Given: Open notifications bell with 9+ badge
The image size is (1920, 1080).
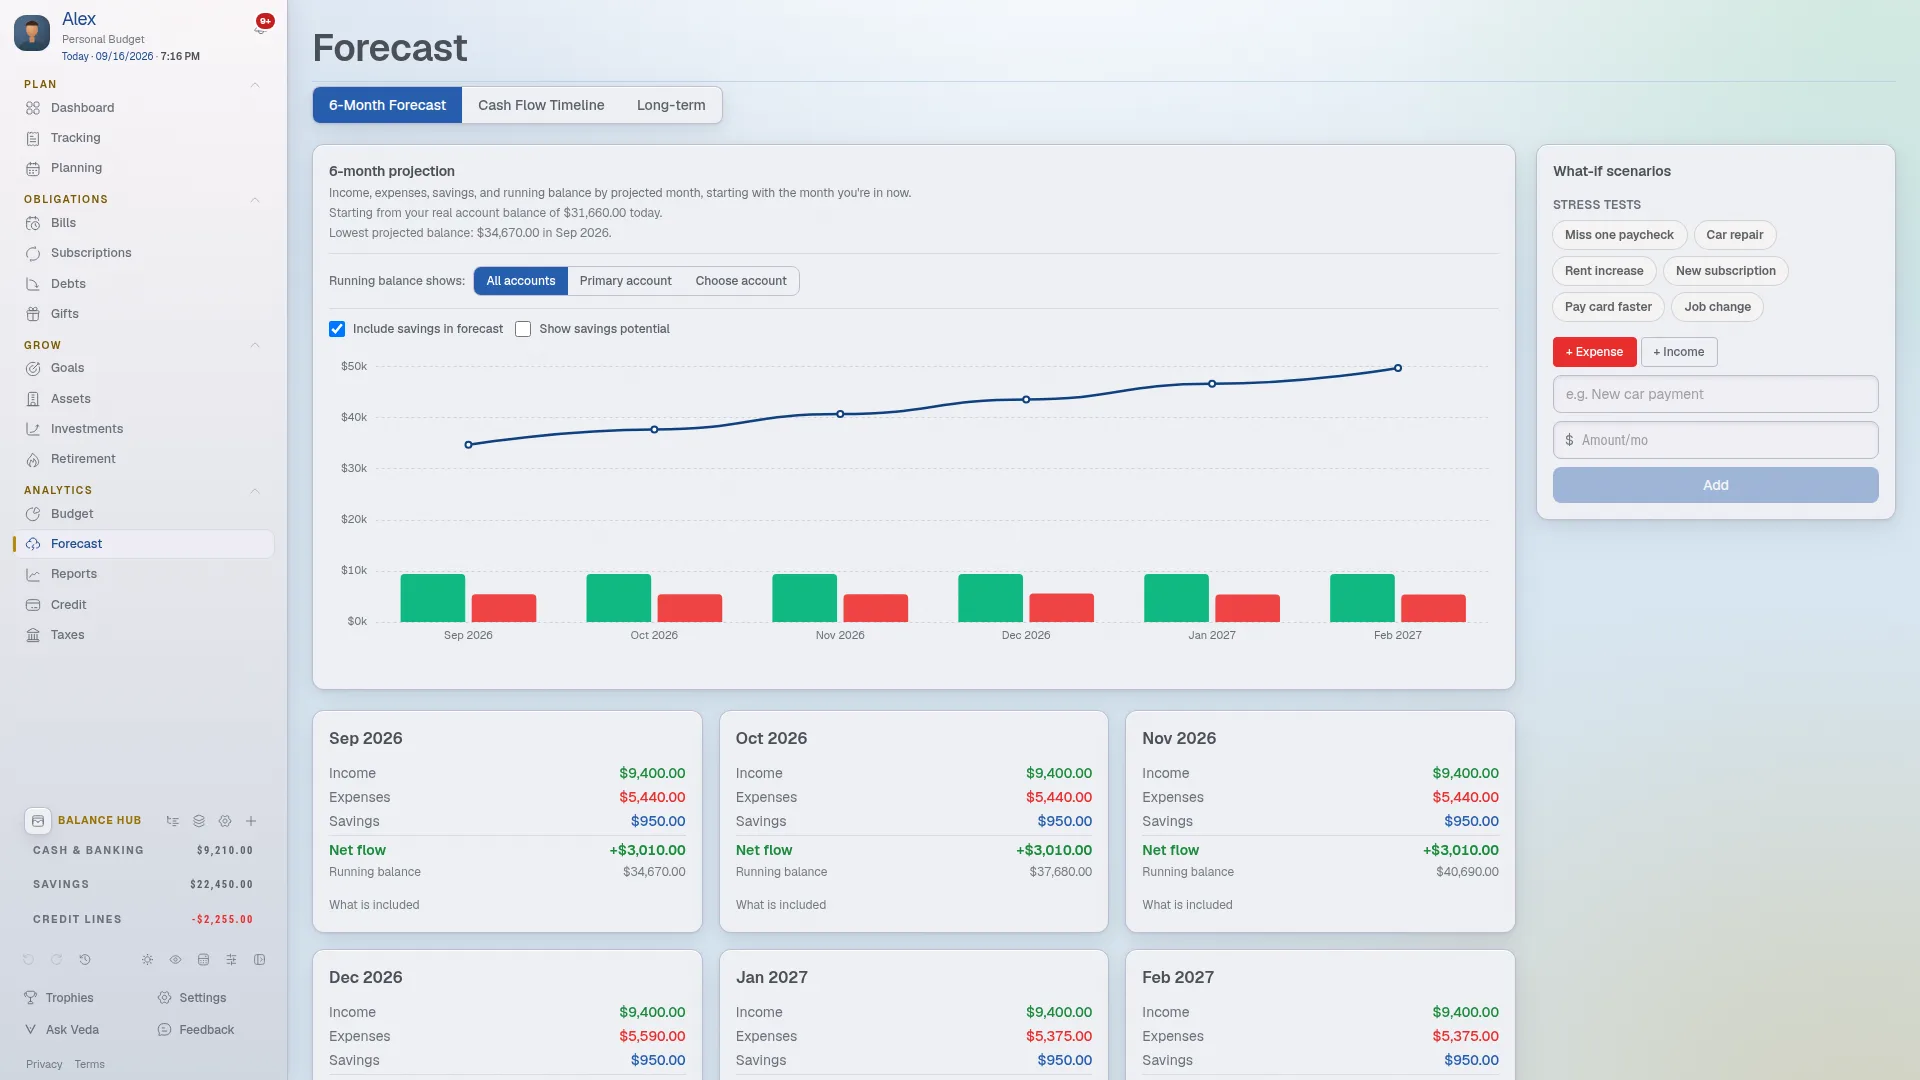Looking at the screenshot, I should pos(261,26).
